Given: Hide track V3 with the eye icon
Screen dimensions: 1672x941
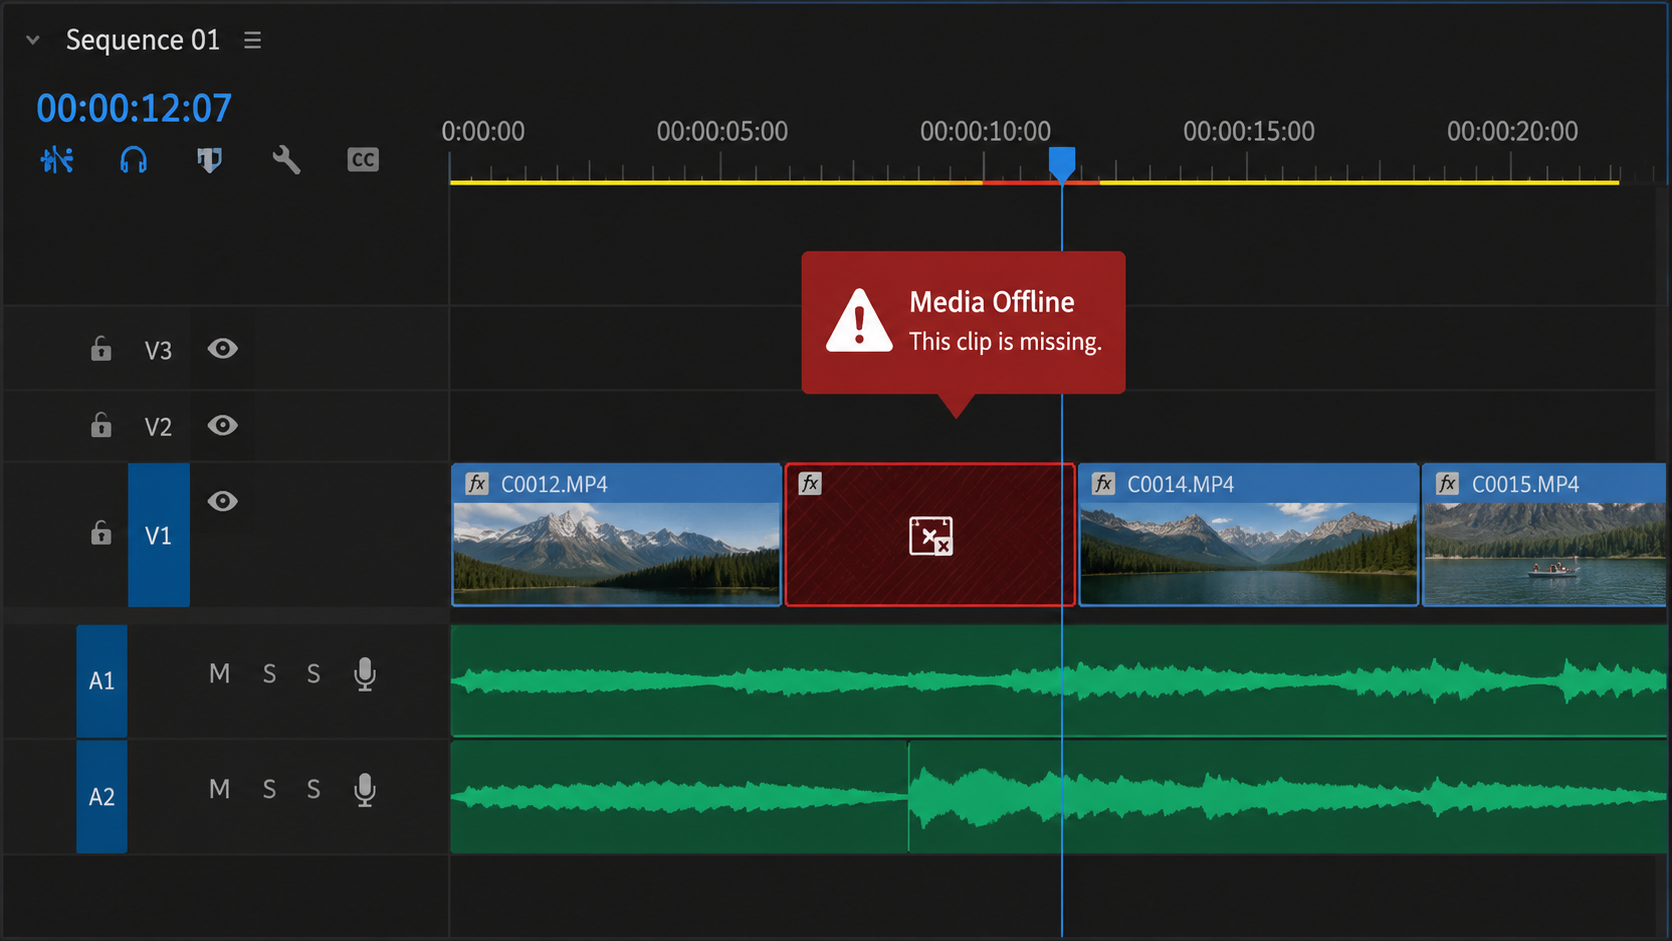Looking at the screenshot, I should point(222,348).
